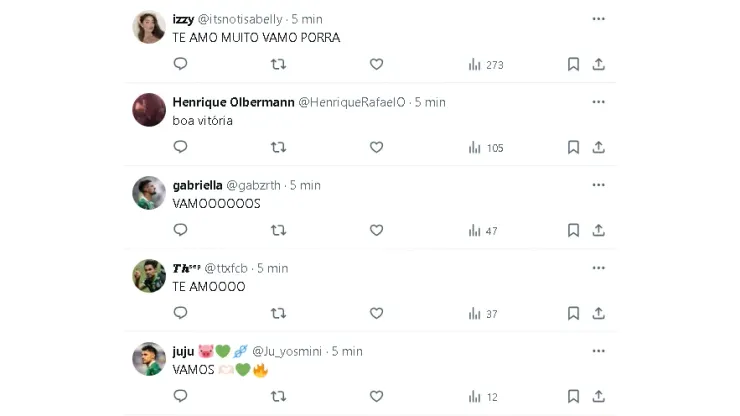740x416 pixels.
Task: Open izzy's profile picture
Action: pos(149,27)
